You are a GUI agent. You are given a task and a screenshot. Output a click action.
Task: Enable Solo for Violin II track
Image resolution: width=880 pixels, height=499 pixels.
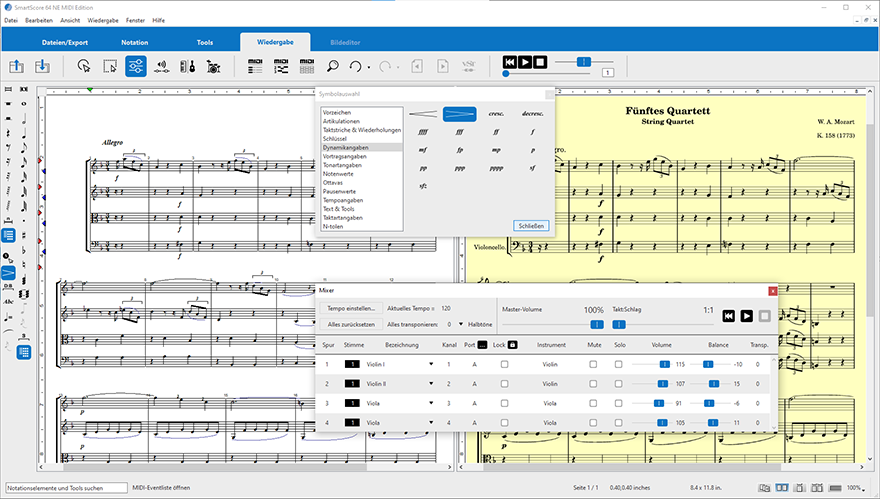(x=620, y=384)
